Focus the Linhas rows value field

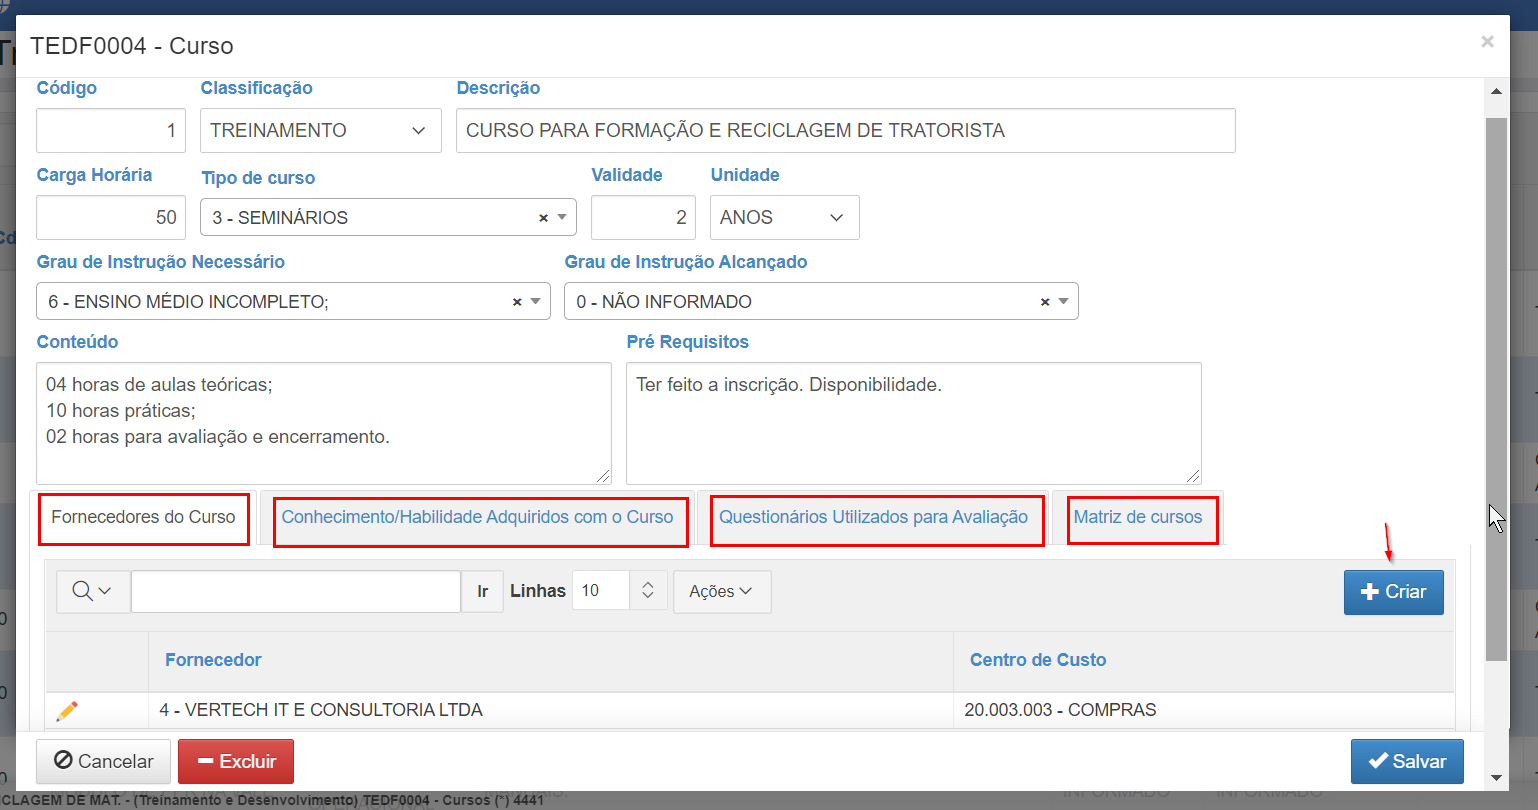coord(600,591)
